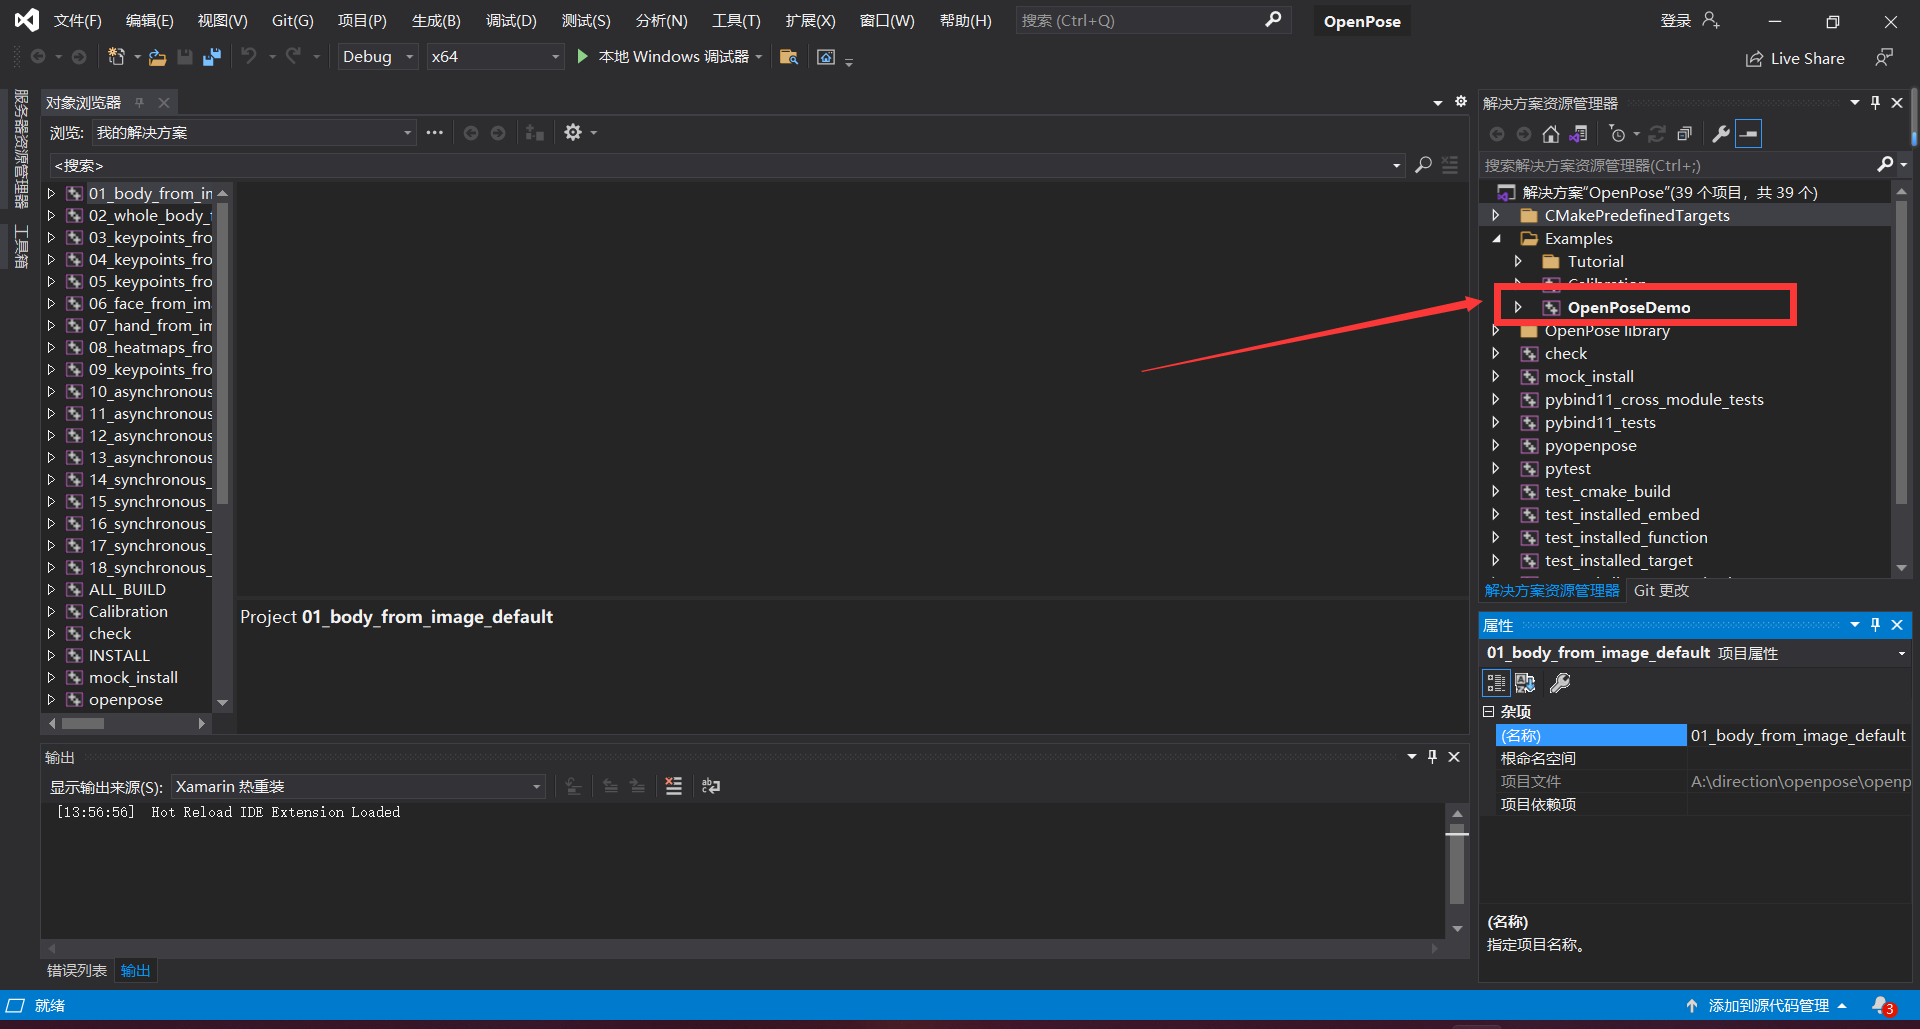The image size is (1920, 1029).
Task: Select ALL_BUILD in the Object Browser list
Action: (x=127, y=589)
